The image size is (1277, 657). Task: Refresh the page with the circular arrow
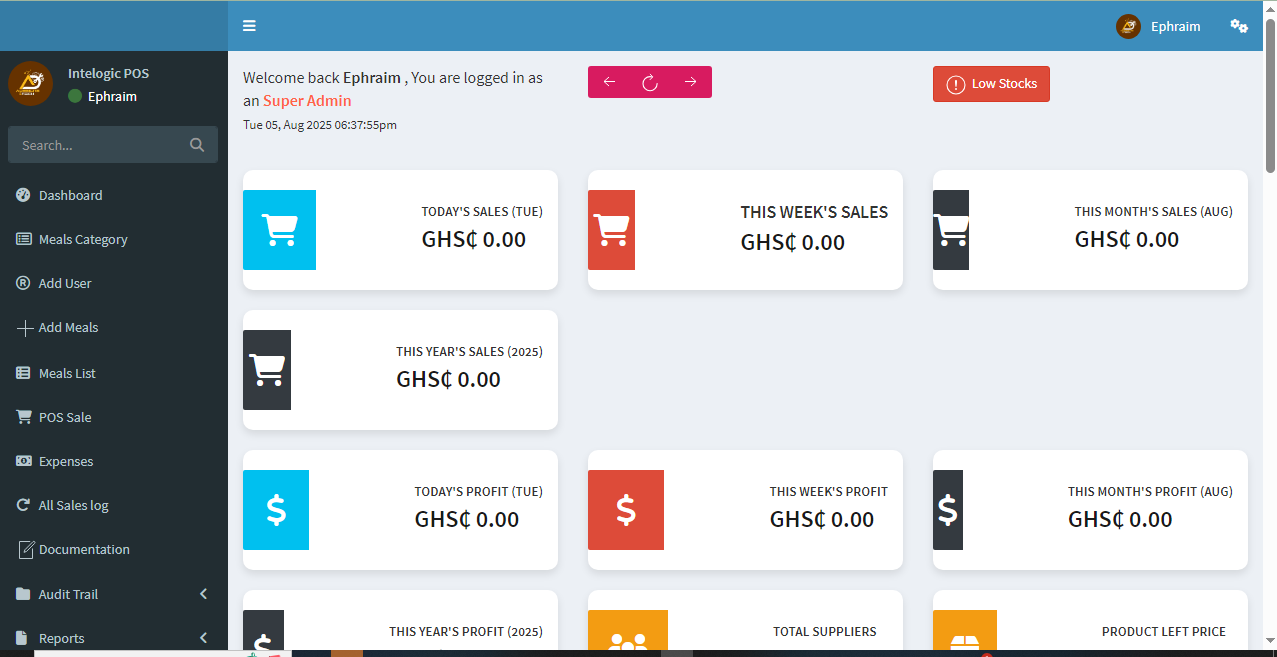pos(650,82)
